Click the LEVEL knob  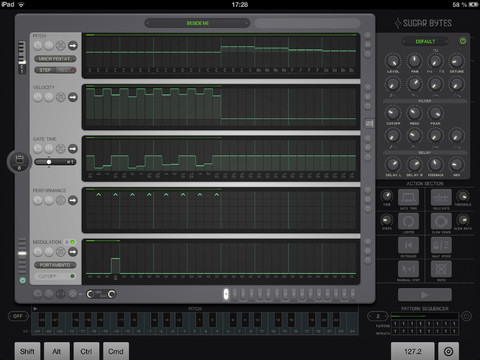(393, 61)
